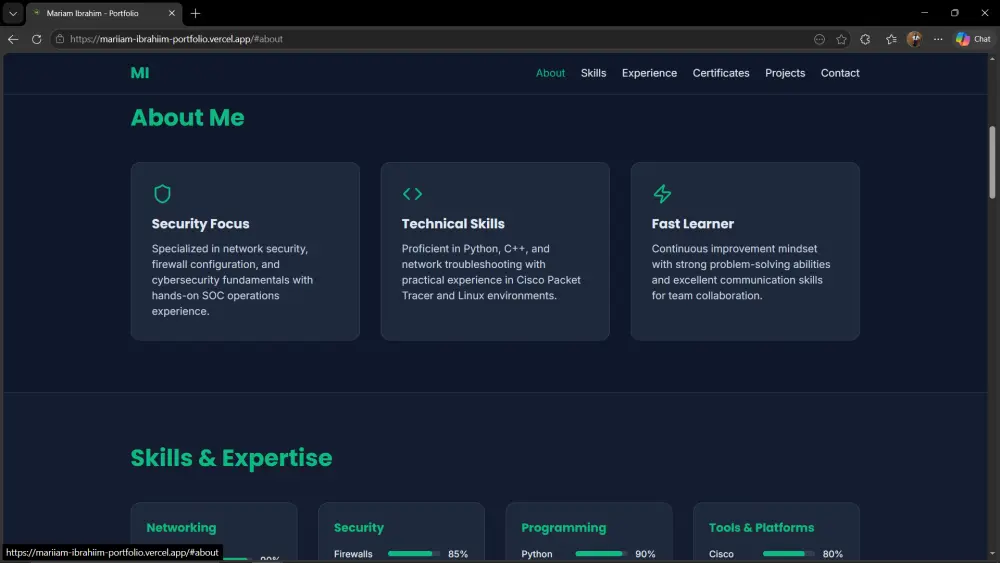Open the Experience nav link
The image size is (1000, 563).
tap(649, 73)
